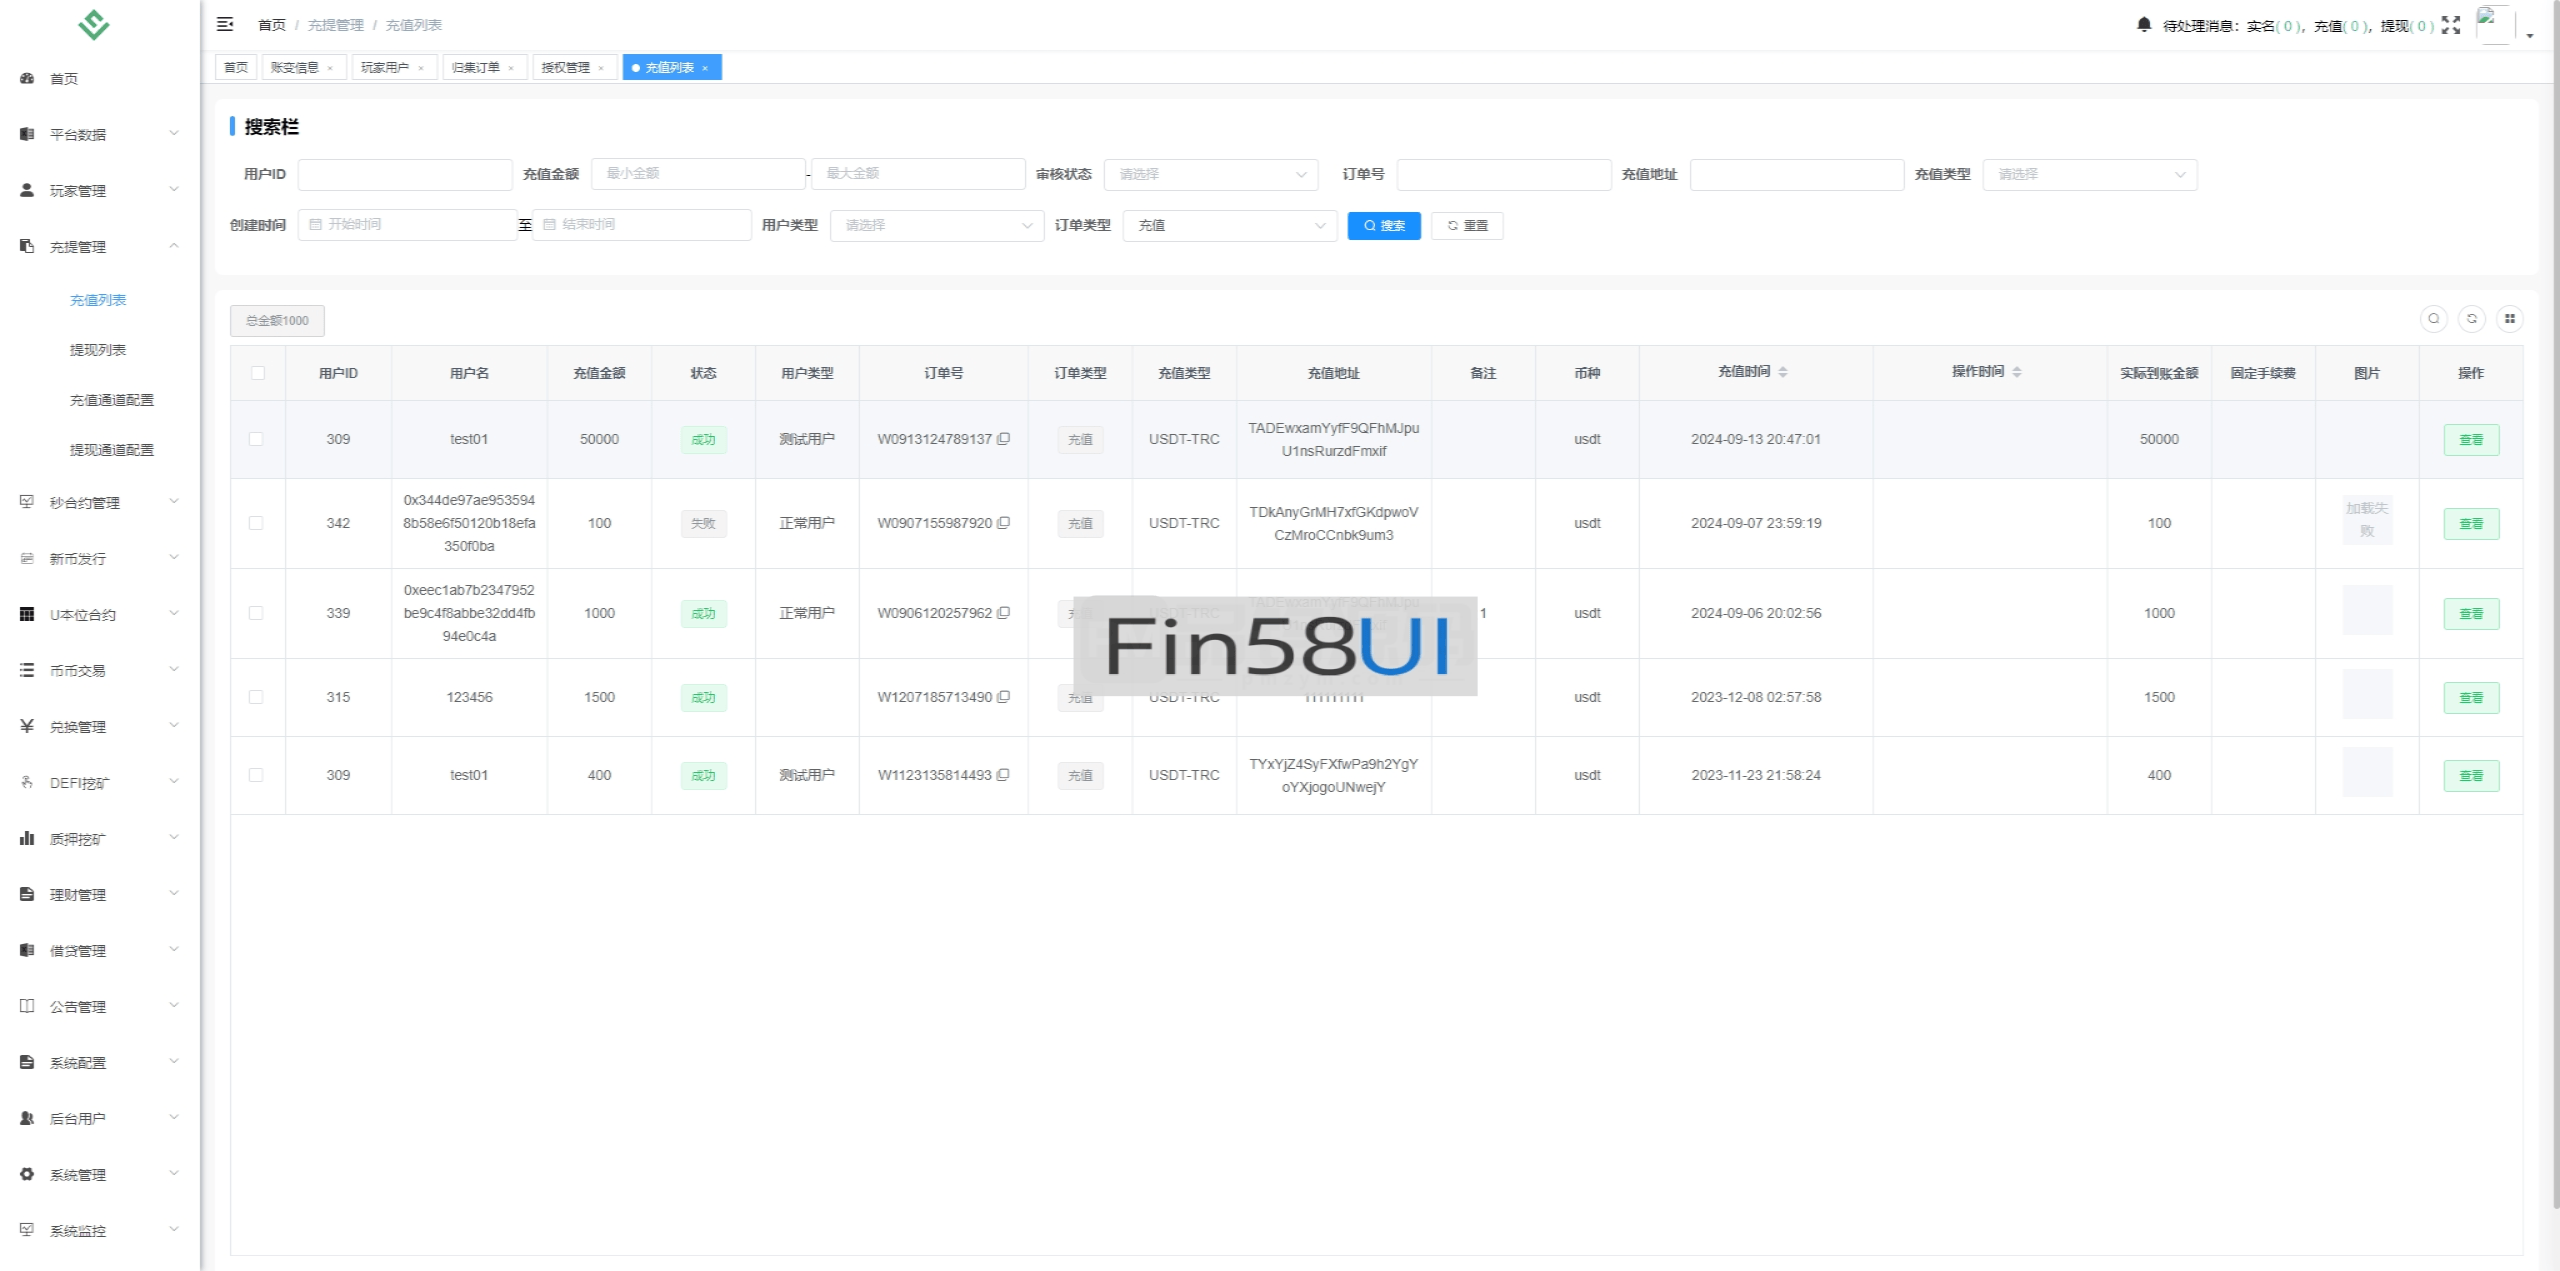
Task: Click the sidebar collapse hamburger icon
Action: (x=225, y=24)
